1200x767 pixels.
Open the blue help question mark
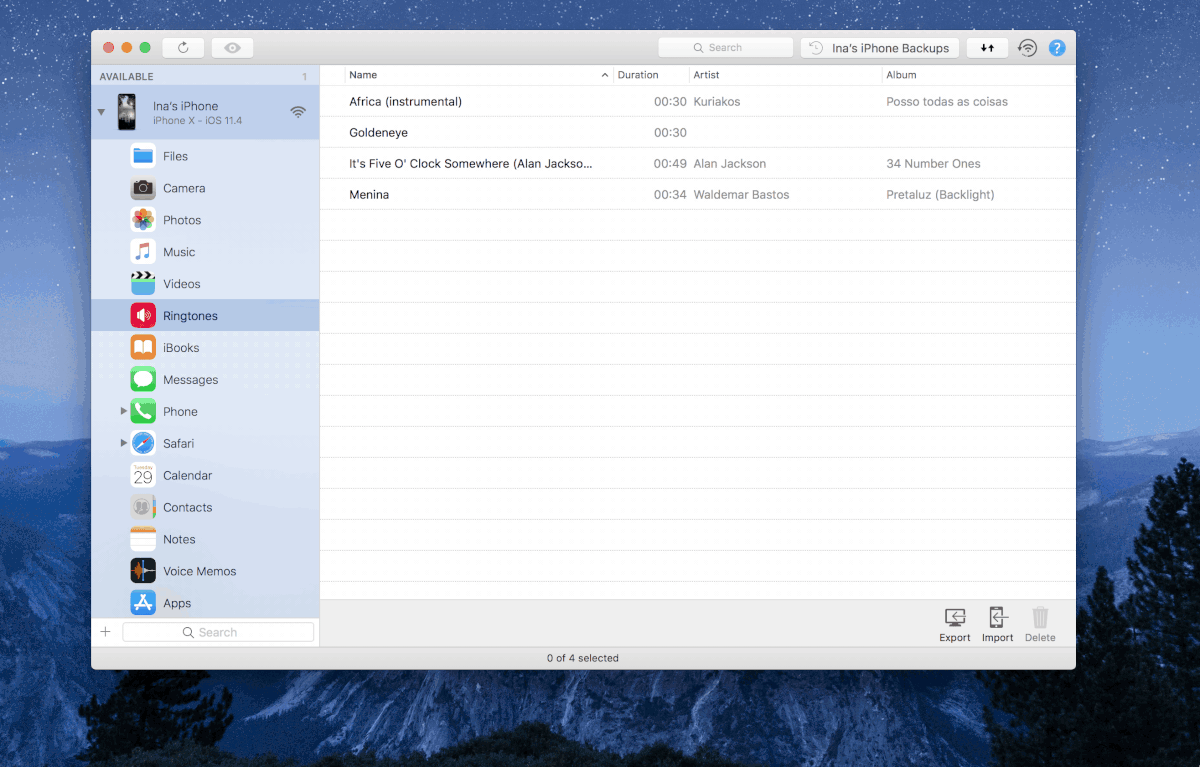[x=1057, y=48]
